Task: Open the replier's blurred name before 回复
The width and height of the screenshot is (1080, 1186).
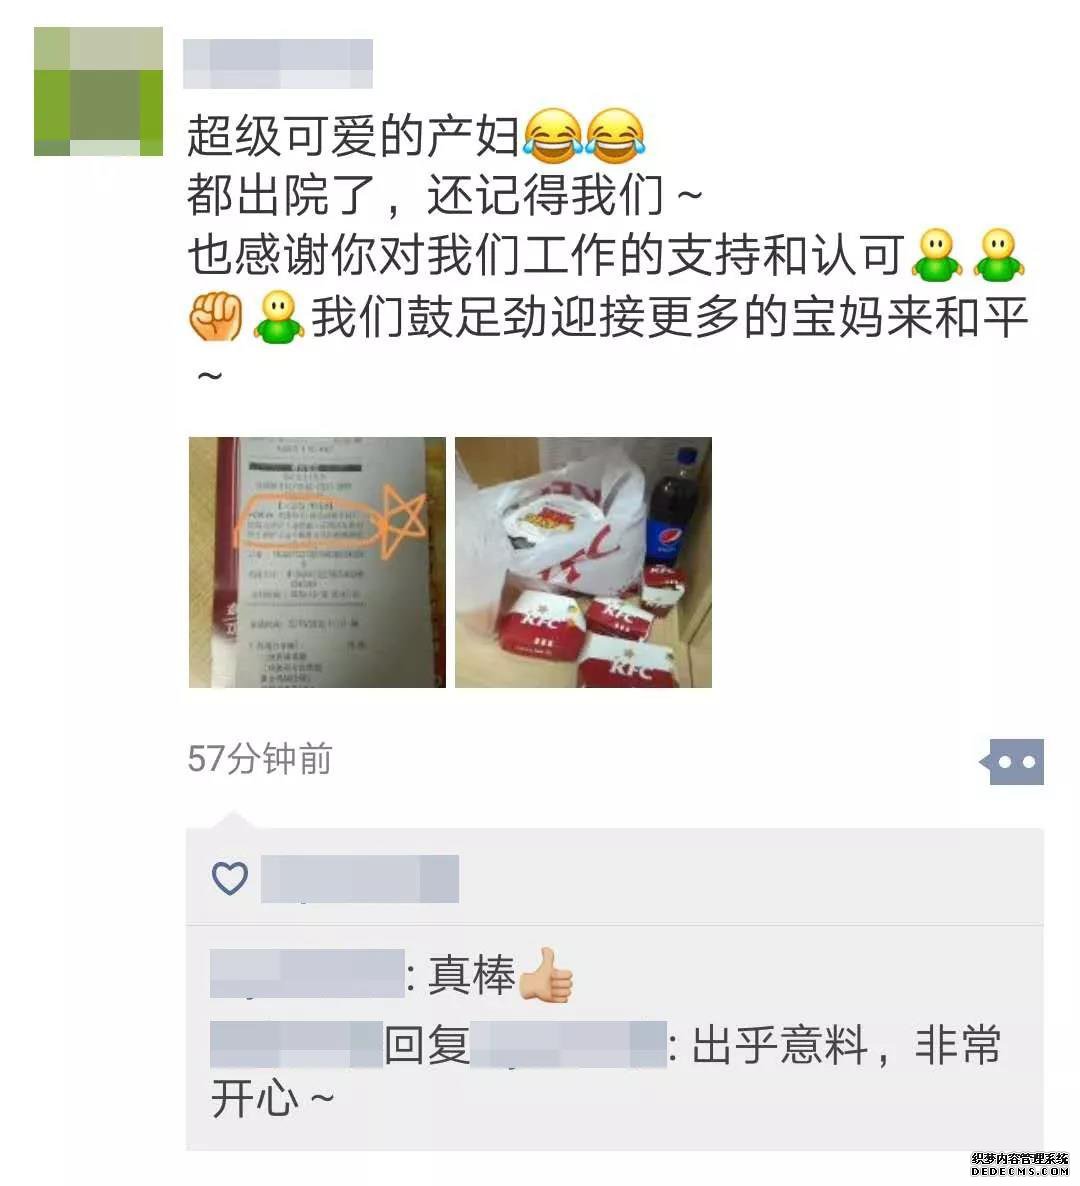Action: pos(296,1044)
